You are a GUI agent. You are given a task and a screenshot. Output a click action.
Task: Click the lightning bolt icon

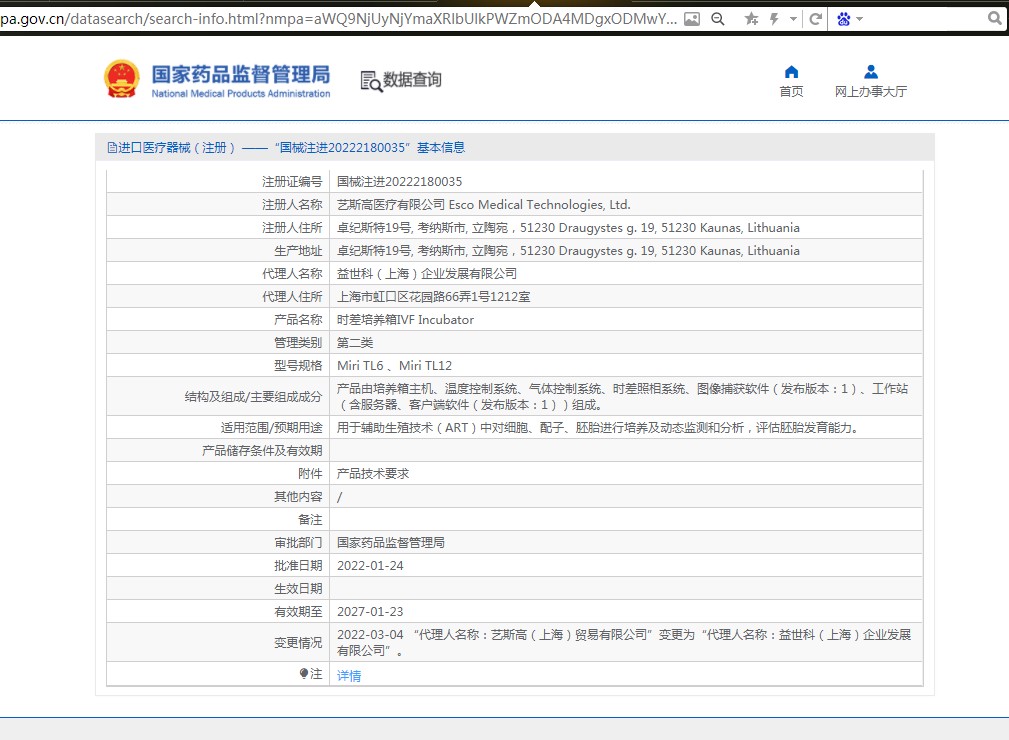coord(774,19)
